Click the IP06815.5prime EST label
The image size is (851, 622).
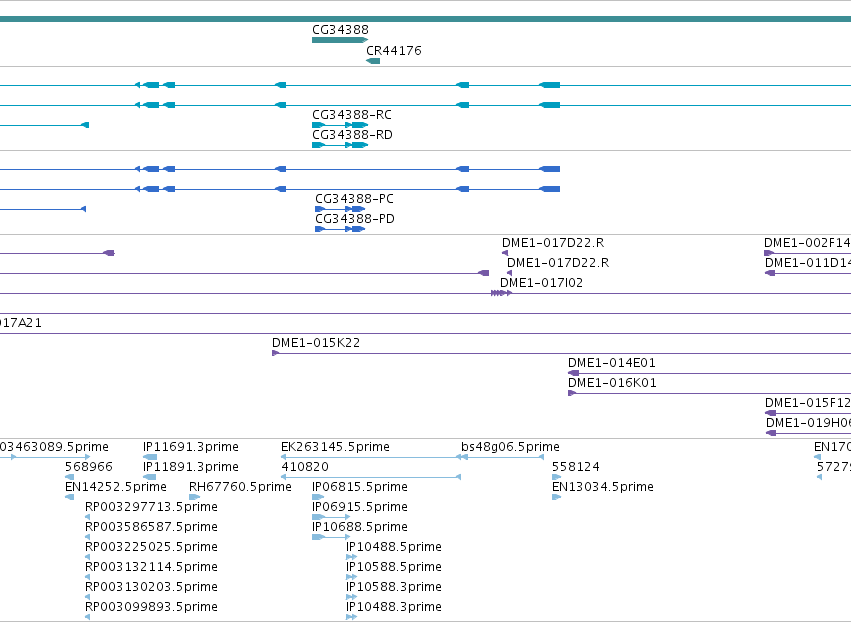point(360,487)
